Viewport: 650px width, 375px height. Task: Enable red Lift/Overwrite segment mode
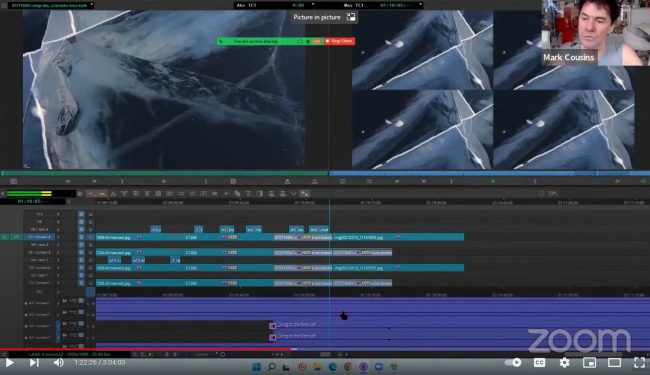click(x=90, y=194)
